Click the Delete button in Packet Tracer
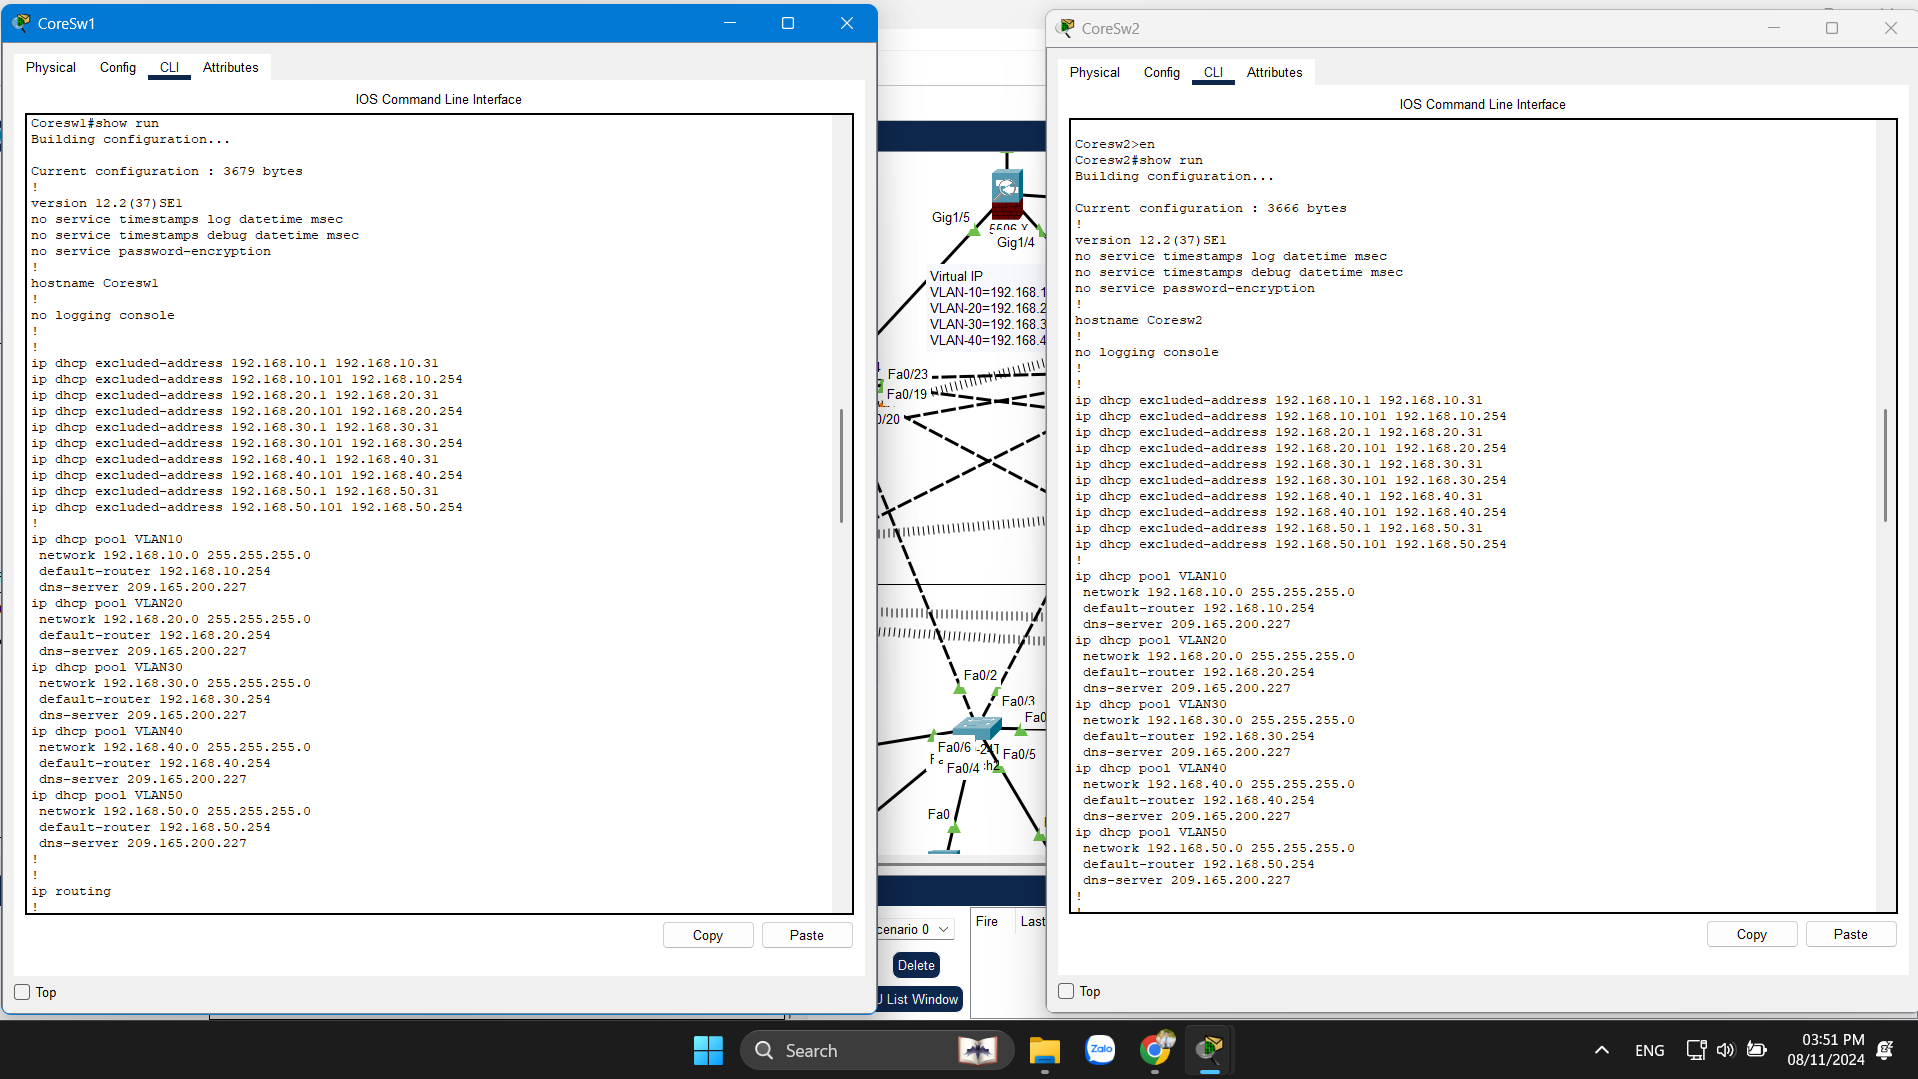1918x1079 pixels. click(916, 965)
